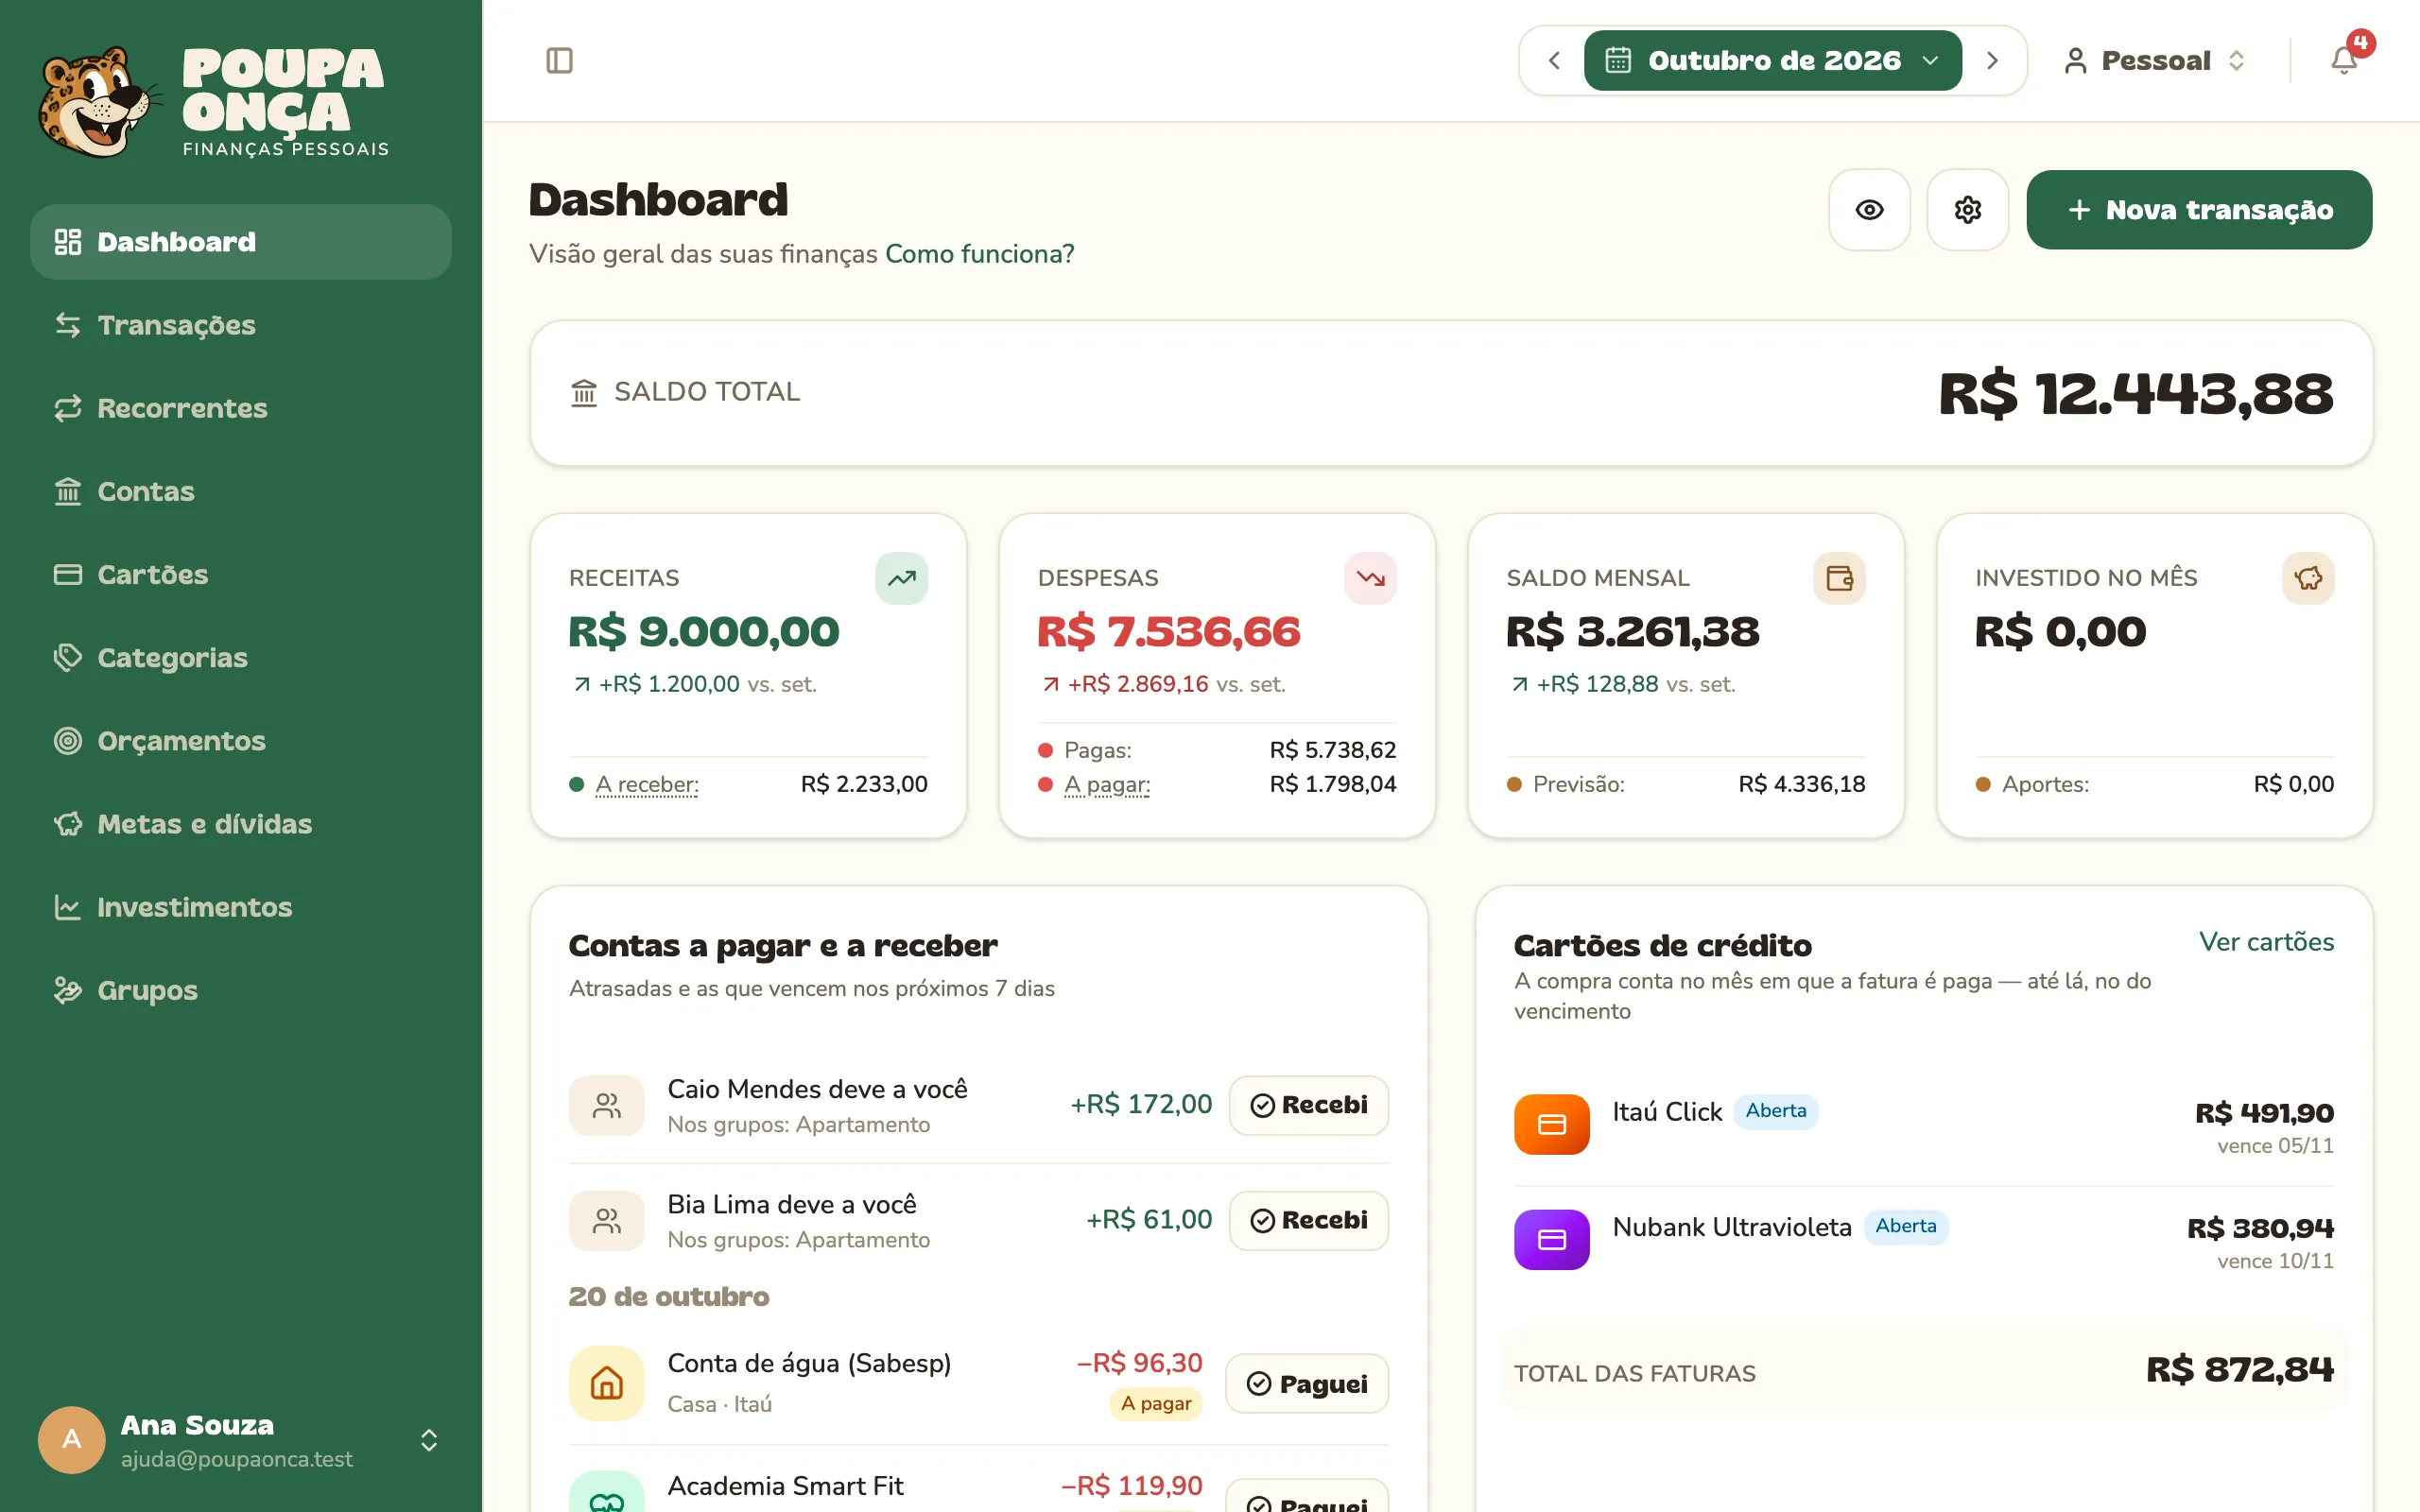The image size is (2420, 1512).
Task: Toggle the sidebar panel icon
Action: click(x=559, y=61)
